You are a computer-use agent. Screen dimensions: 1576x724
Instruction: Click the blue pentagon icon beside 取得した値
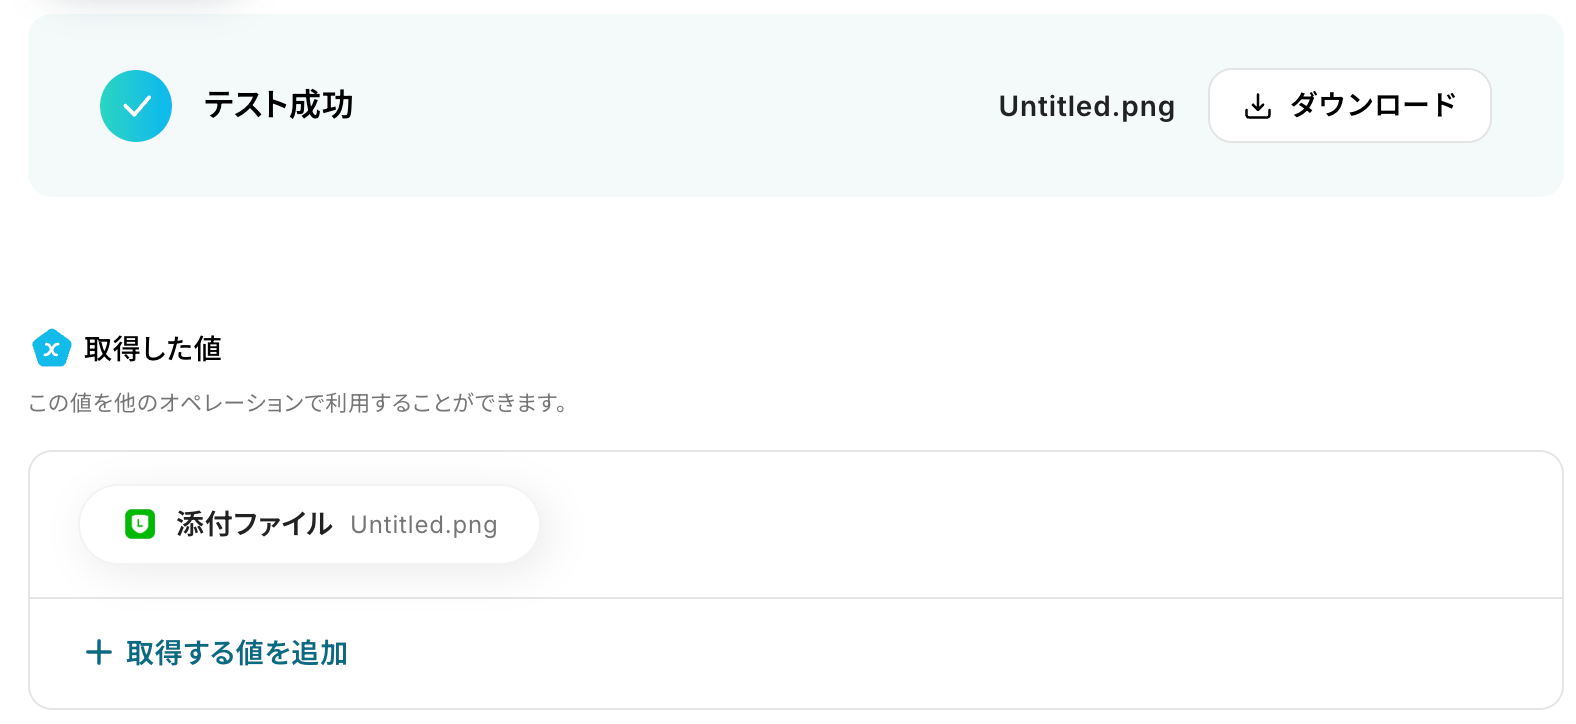52,349
